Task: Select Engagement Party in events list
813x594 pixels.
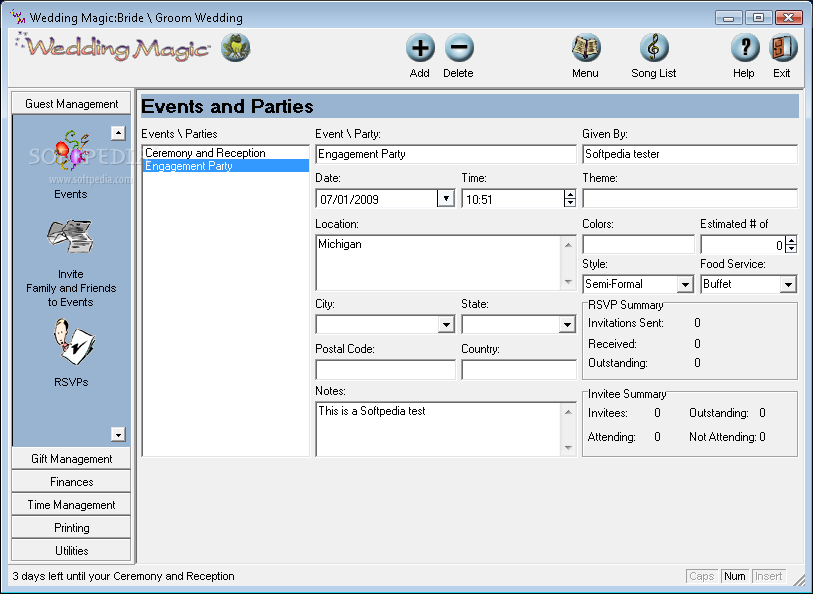Action: 226,166
